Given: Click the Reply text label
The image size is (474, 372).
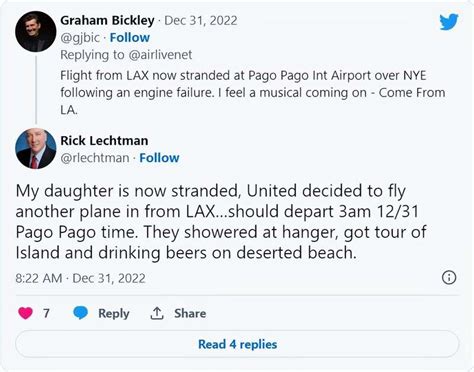Looking at the screenshot, I should pyautogui.click(x=114, y=313).
